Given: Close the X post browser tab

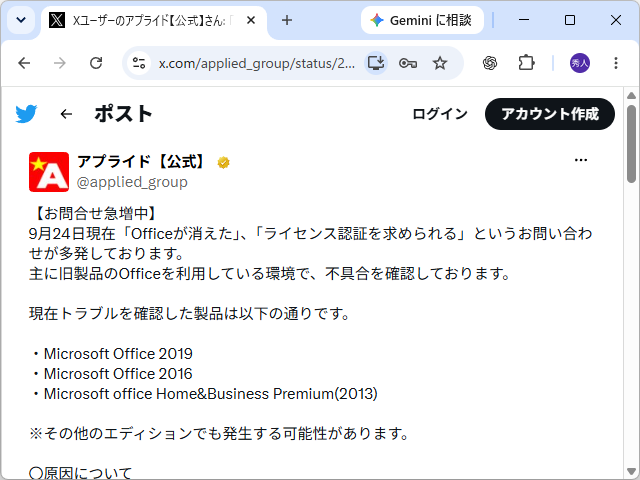Looking at the screenshot, I should pos(251,20).
